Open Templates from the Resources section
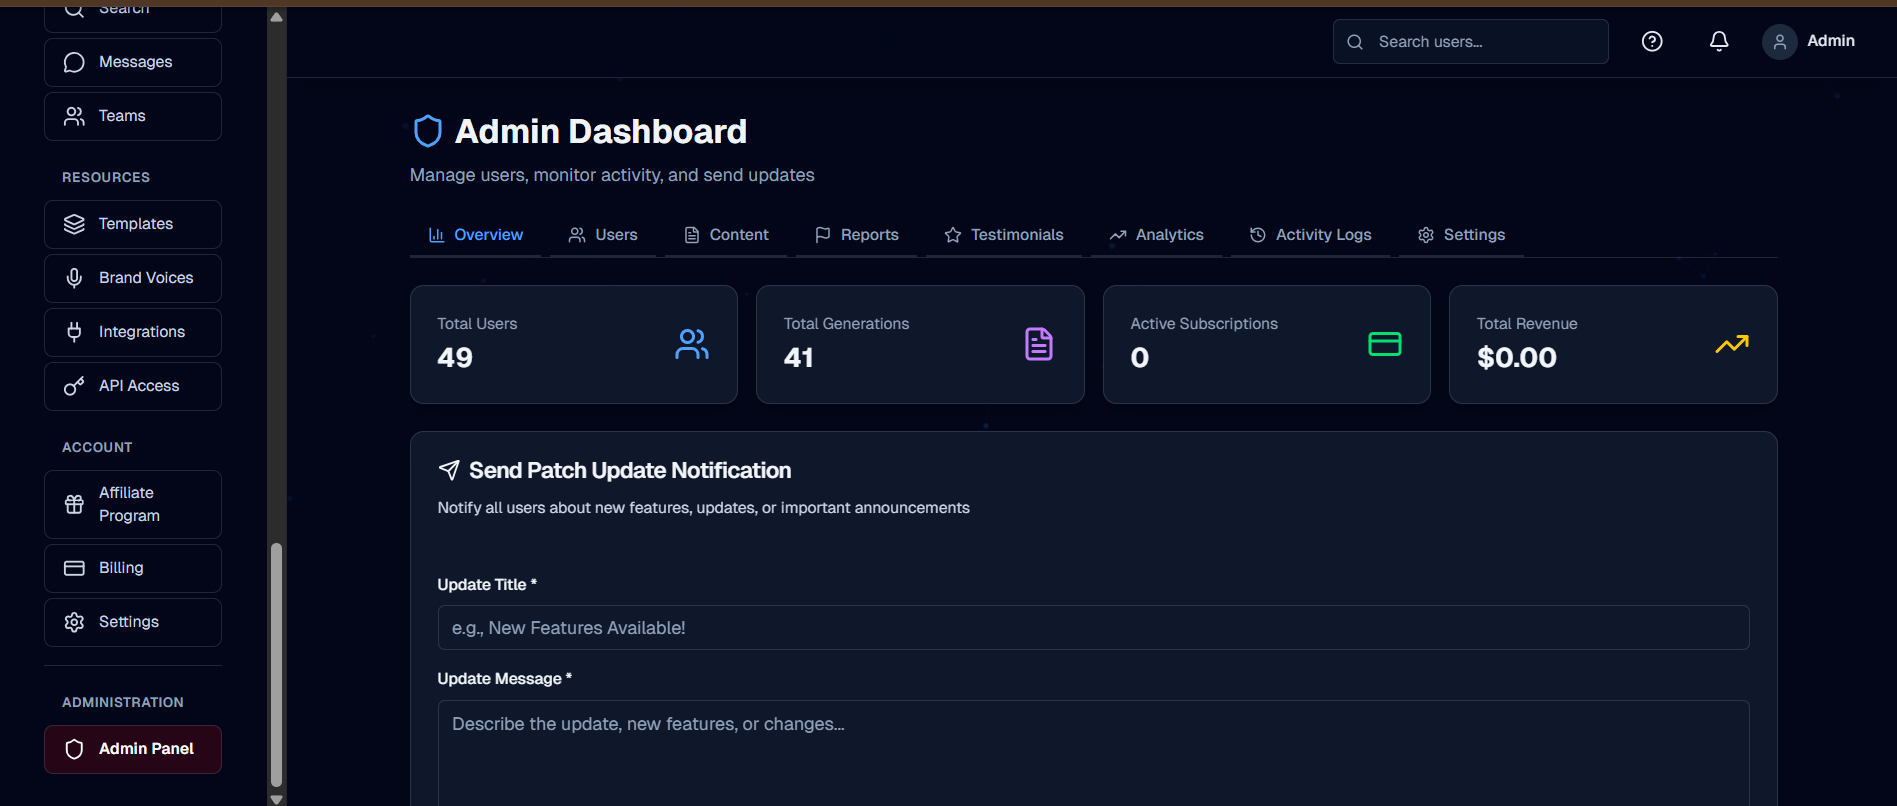The height and width of the screenshot is (806, 1897). [x=133, y=224]
